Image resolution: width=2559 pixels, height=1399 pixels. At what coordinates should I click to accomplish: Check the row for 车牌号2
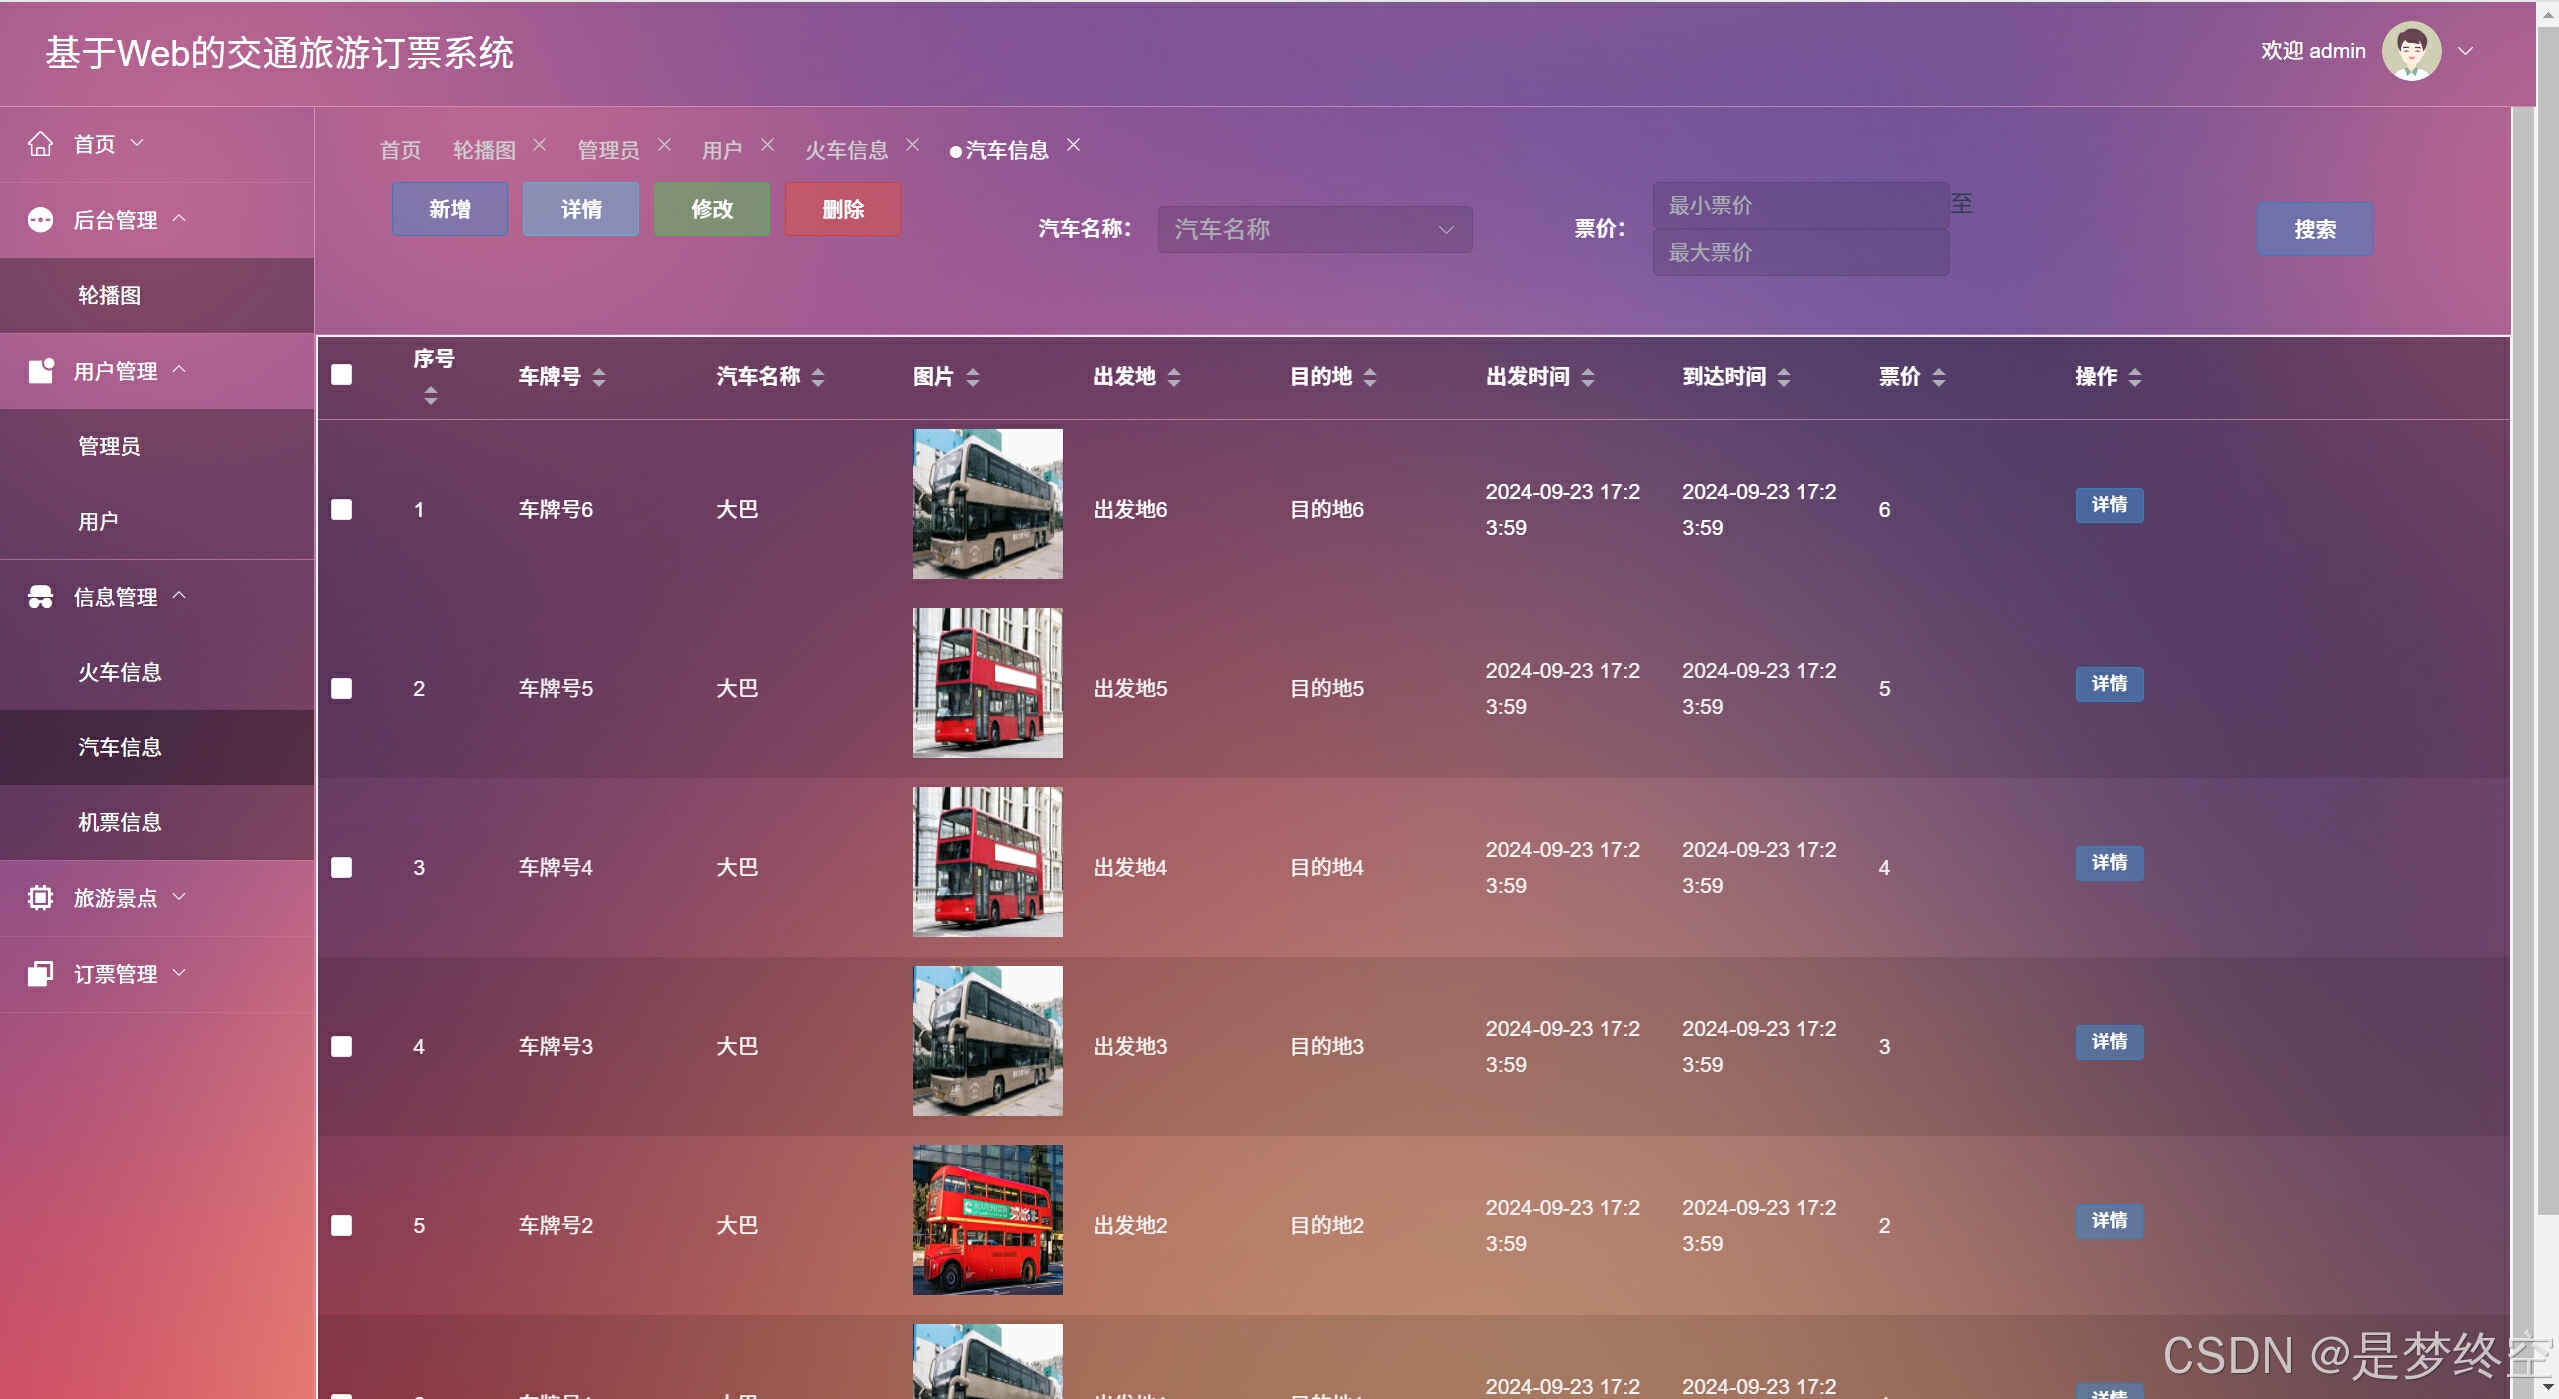click(342, 1226)
